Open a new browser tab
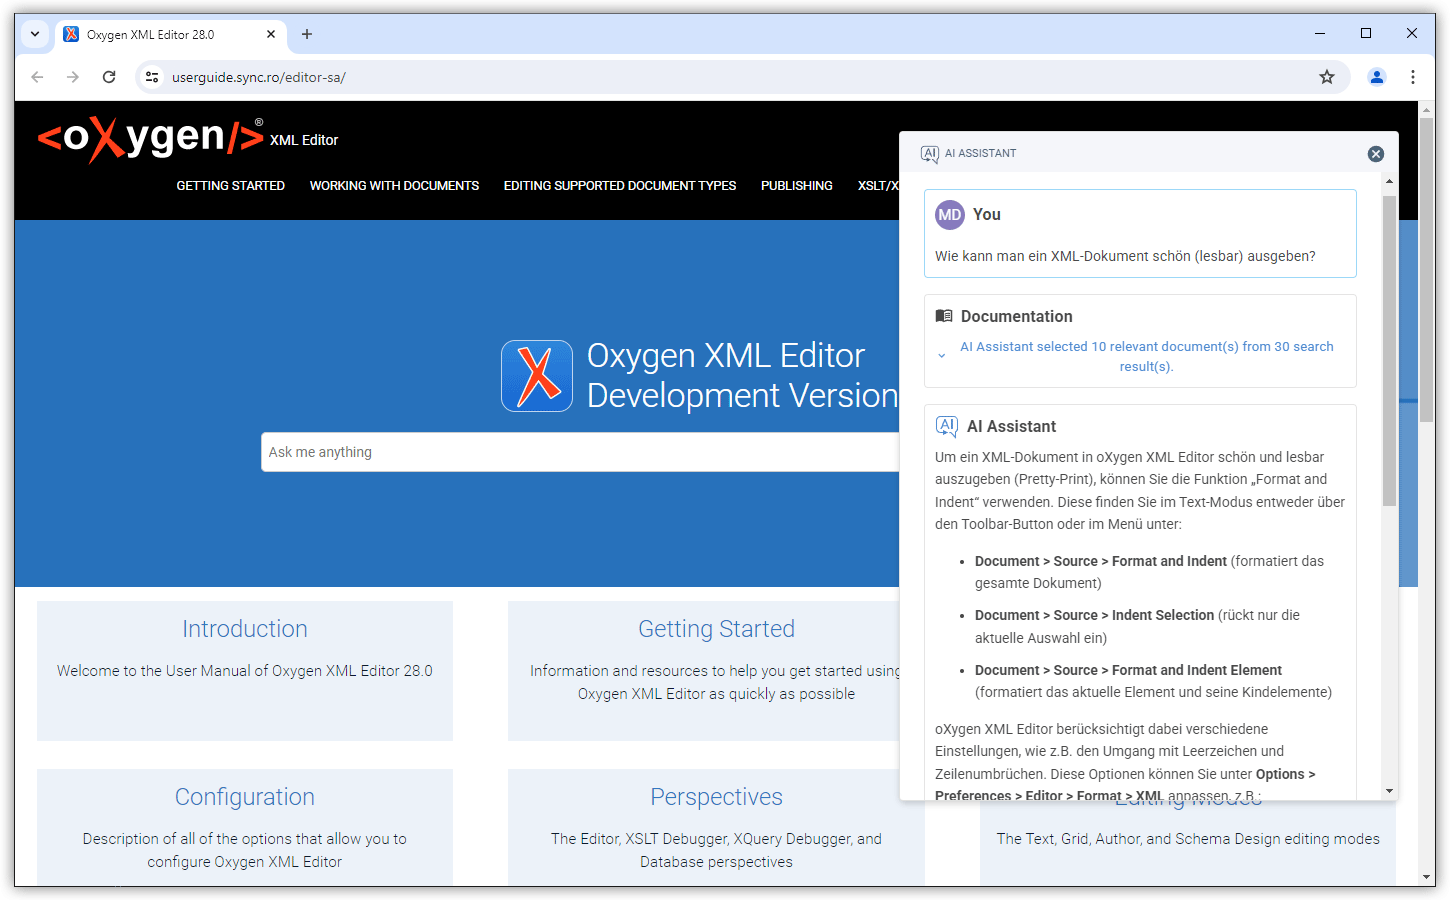The image size is (1450, 900). click(x=307, y=34)
